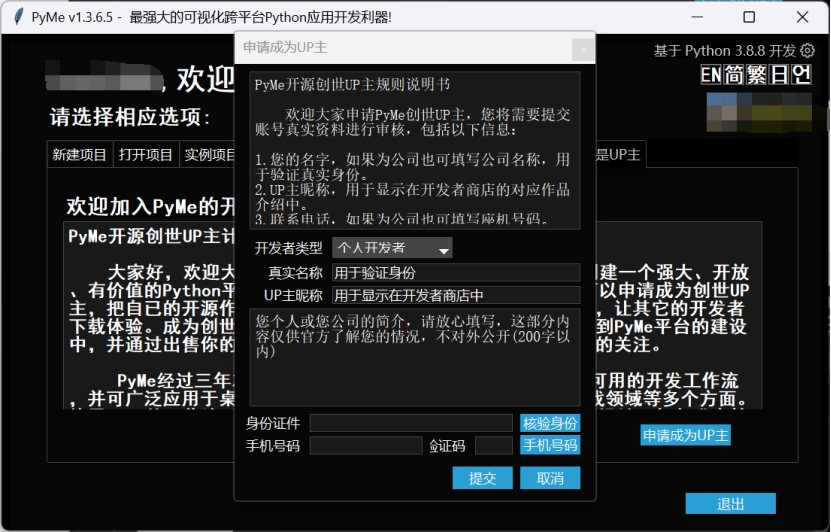Click the dialog title 申请成为UP主
831x532 pixels.
click(285, 48)
